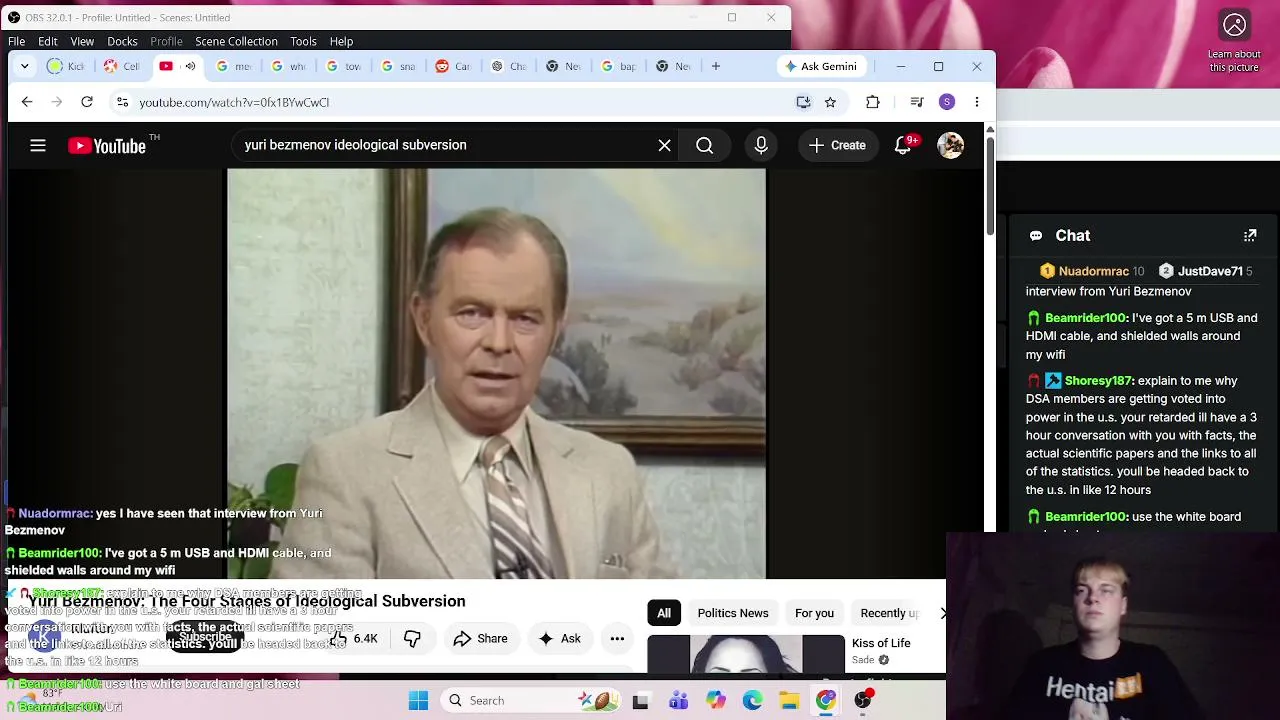
Task: Clear the YouTube search box text
Action: pos(664,146)
